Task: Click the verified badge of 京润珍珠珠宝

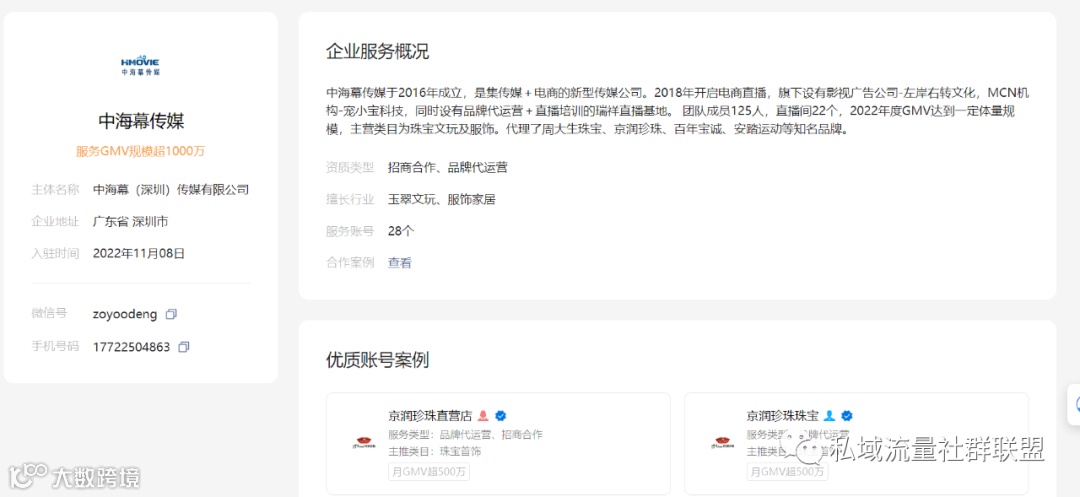Action: tap(847, 415)
